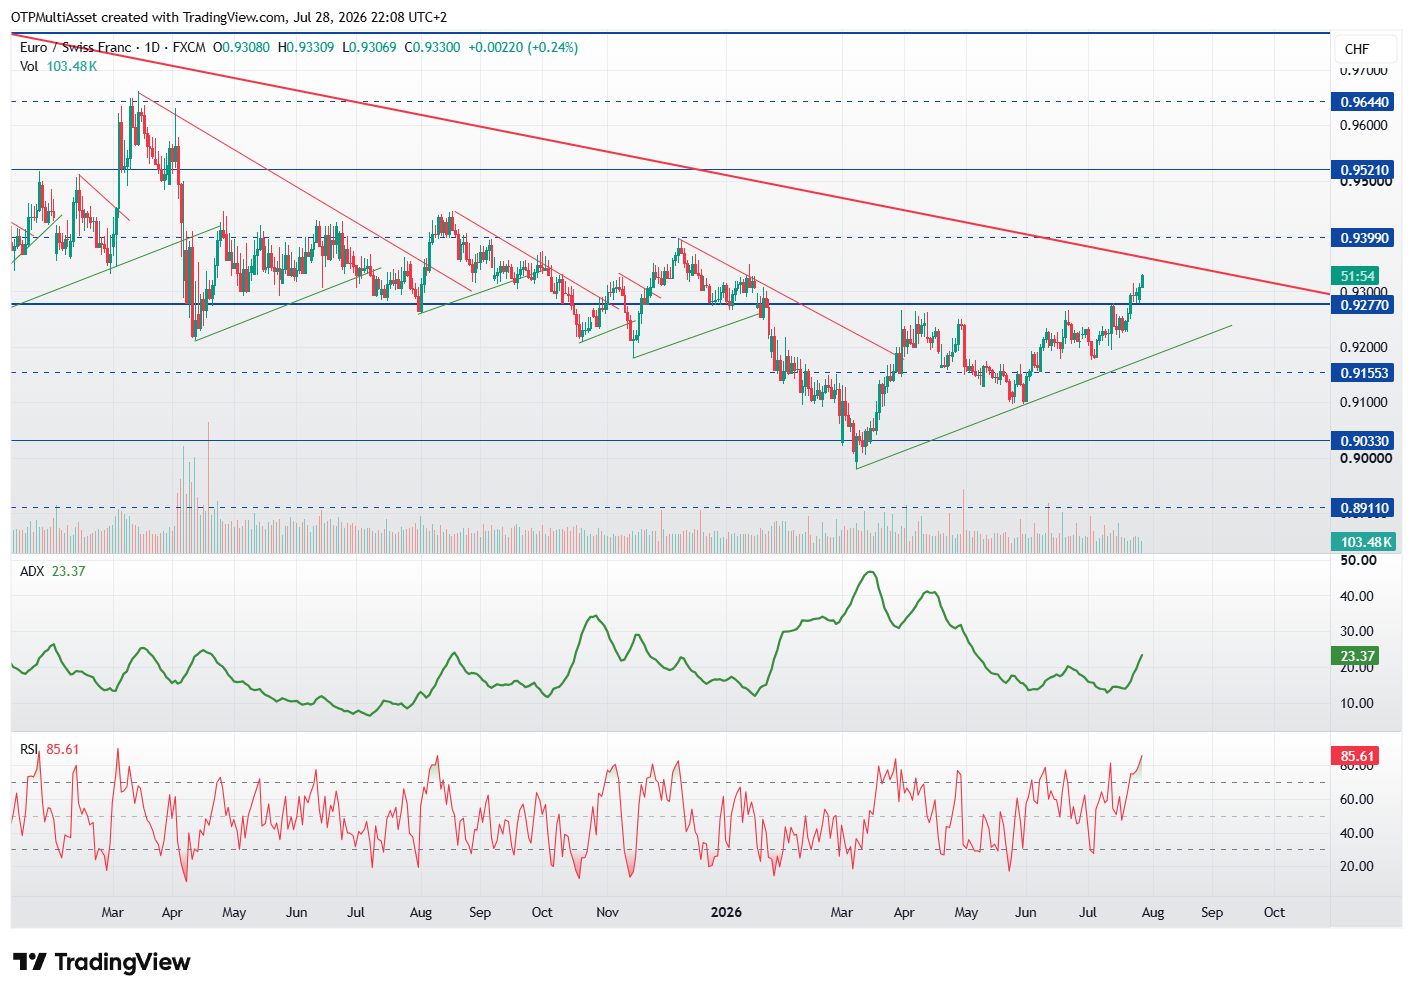Click the 0.92770 price level label

1364,305
